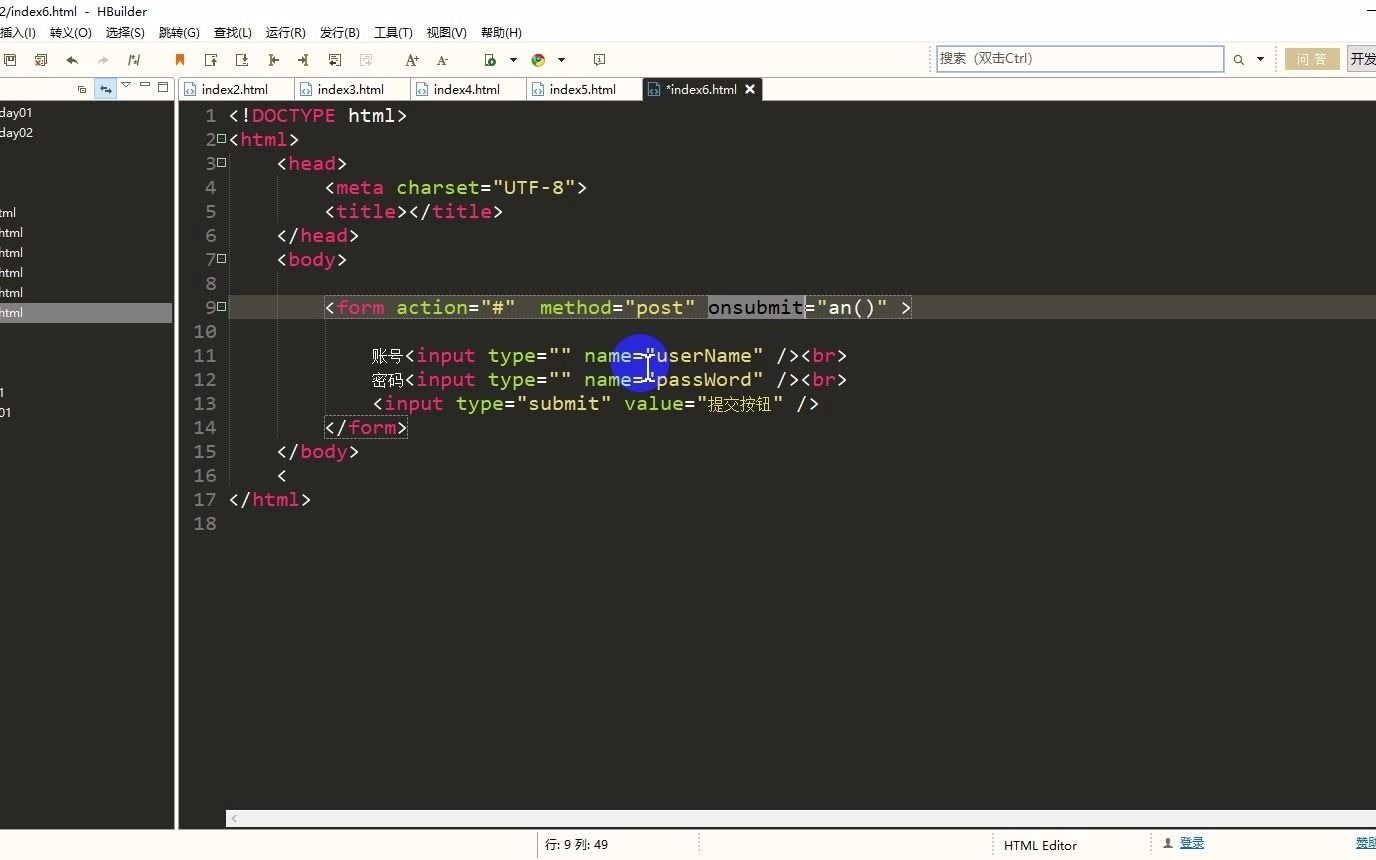
Task: Click the magnifier search icon
Action: 1239,60
